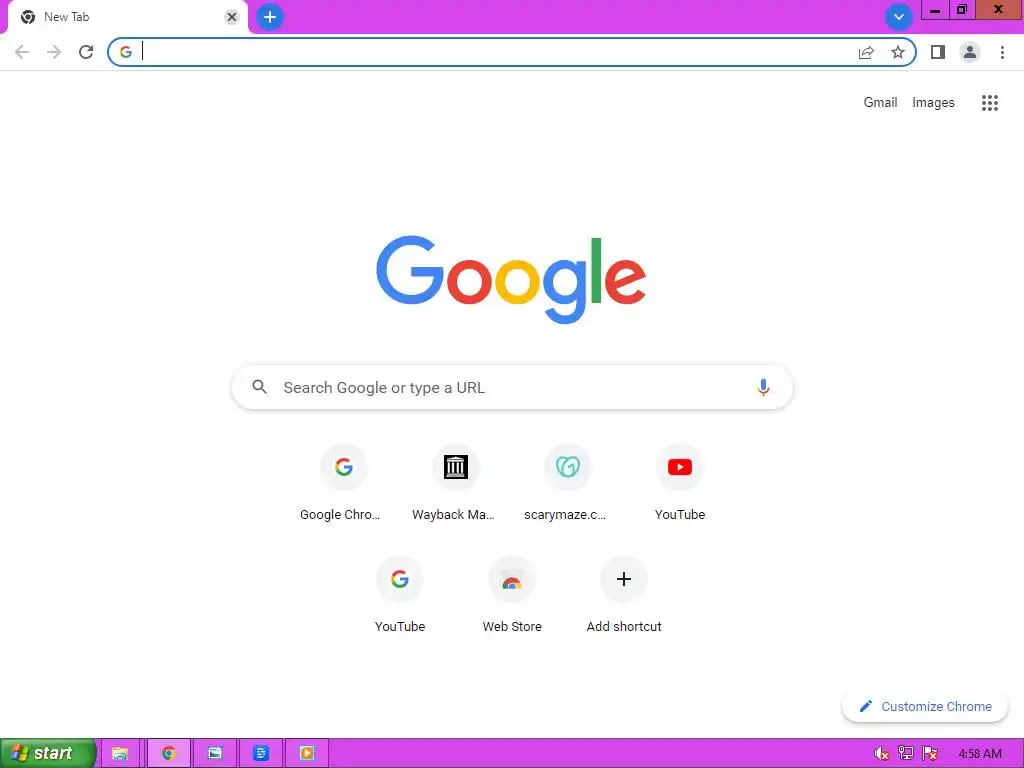
Task: Open the Windows start menu
Action: pos(48,753)
